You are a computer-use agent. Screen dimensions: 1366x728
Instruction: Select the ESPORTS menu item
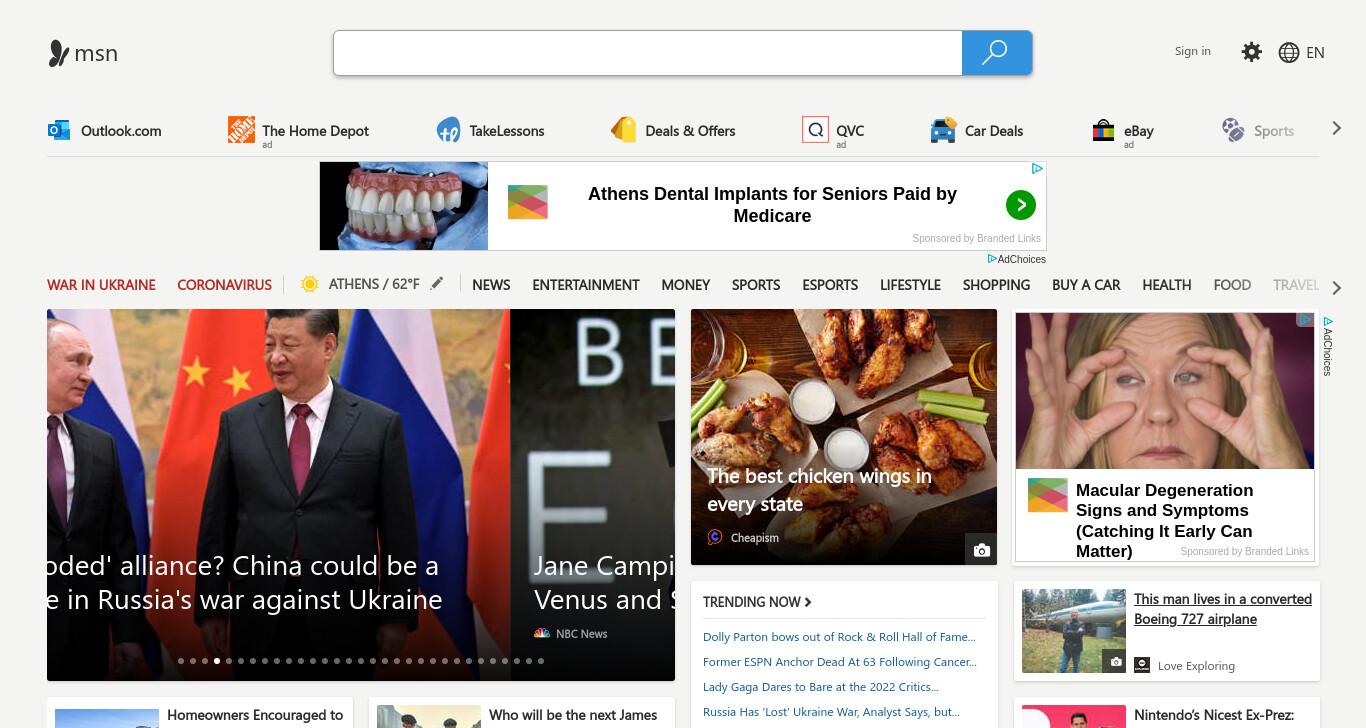[830, 285]
